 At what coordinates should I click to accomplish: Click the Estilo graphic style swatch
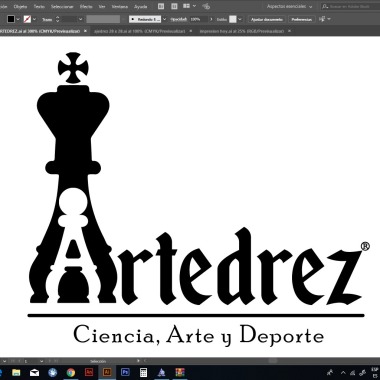click(233, 19)
